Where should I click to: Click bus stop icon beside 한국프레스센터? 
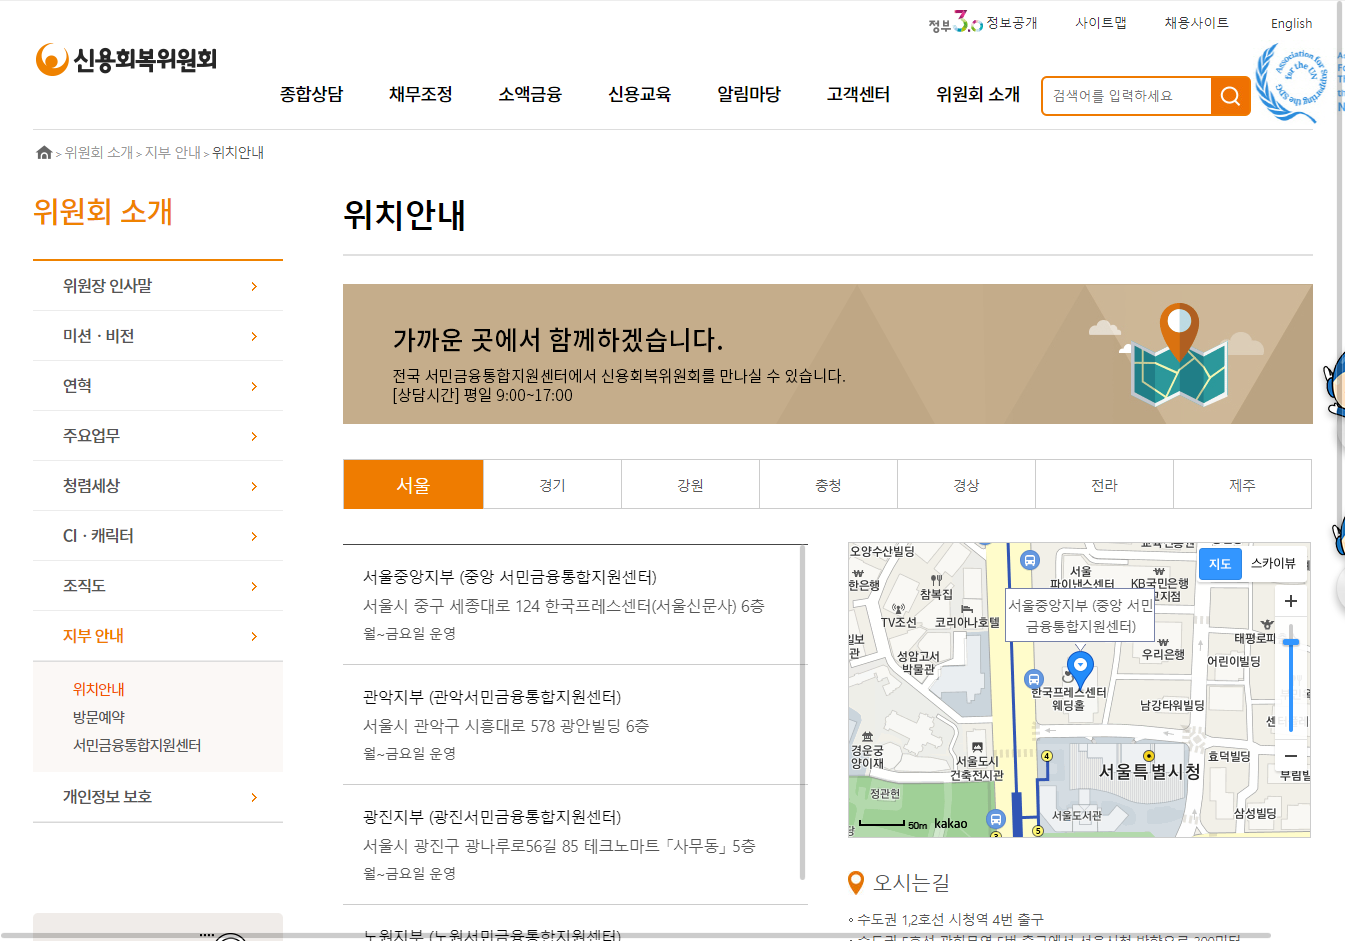(x=1035, y=680)
